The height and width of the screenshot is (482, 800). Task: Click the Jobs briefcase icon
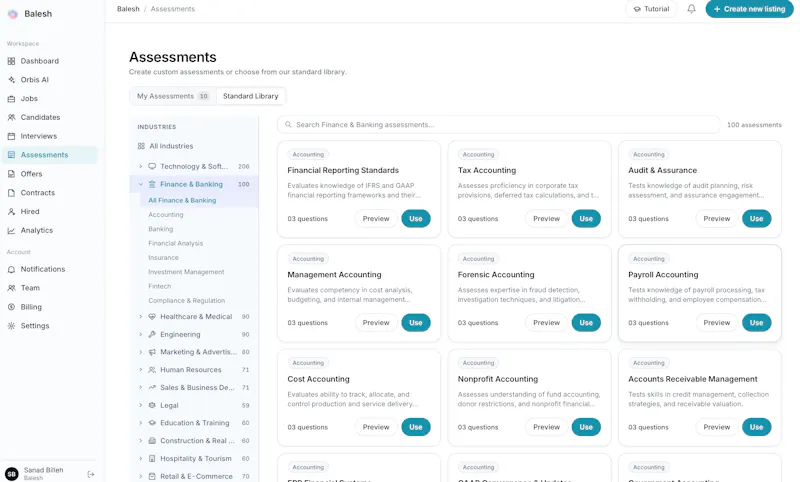pyautogui.click(x=11, y=99)
